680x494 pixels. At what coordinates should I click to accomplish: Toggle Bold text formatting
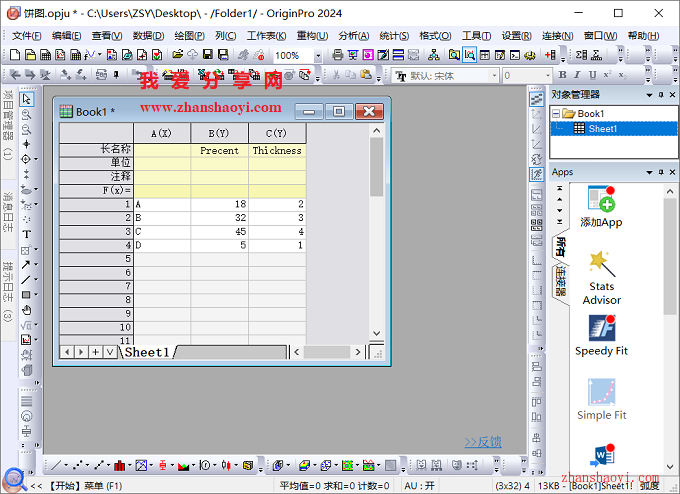[562, 75]
